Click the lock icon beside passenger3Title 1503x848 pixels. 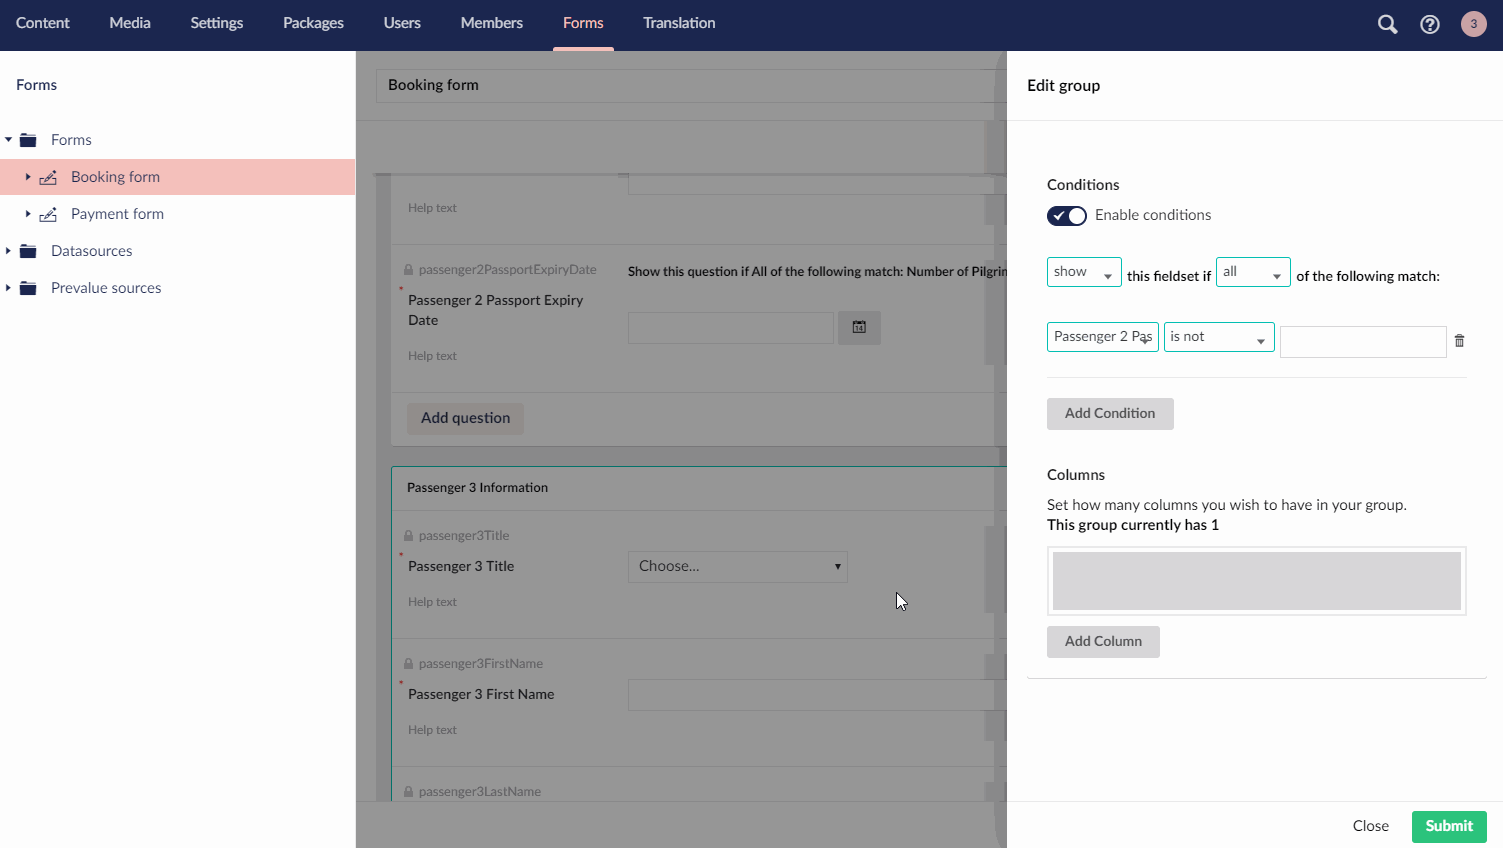406,535
